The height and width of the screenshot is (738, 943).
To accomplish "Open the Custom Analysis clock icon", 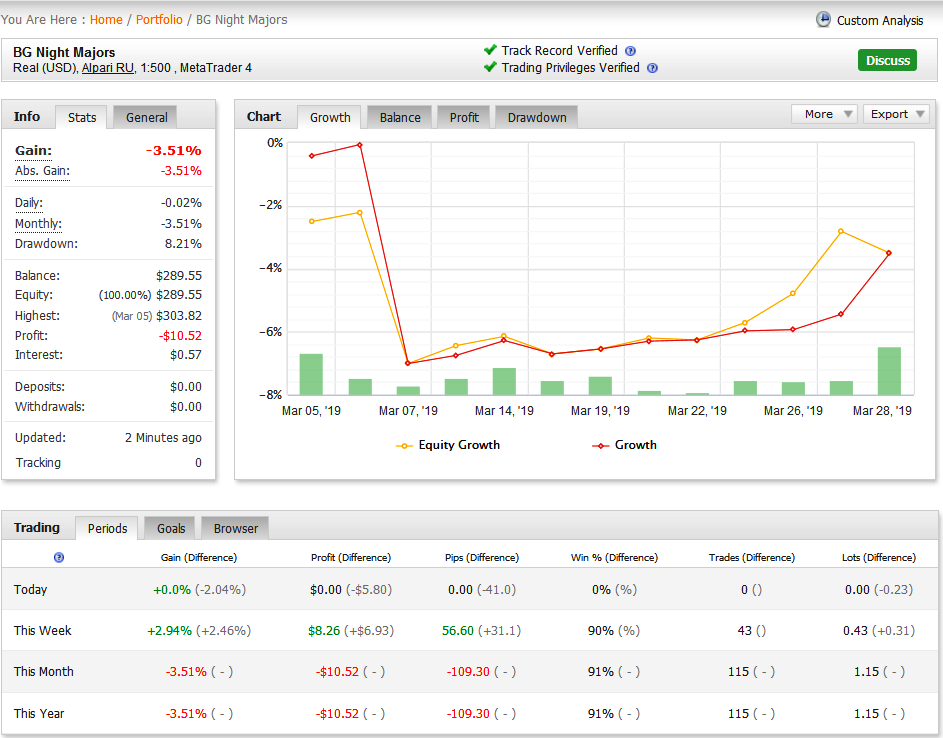I will point(823,19).
